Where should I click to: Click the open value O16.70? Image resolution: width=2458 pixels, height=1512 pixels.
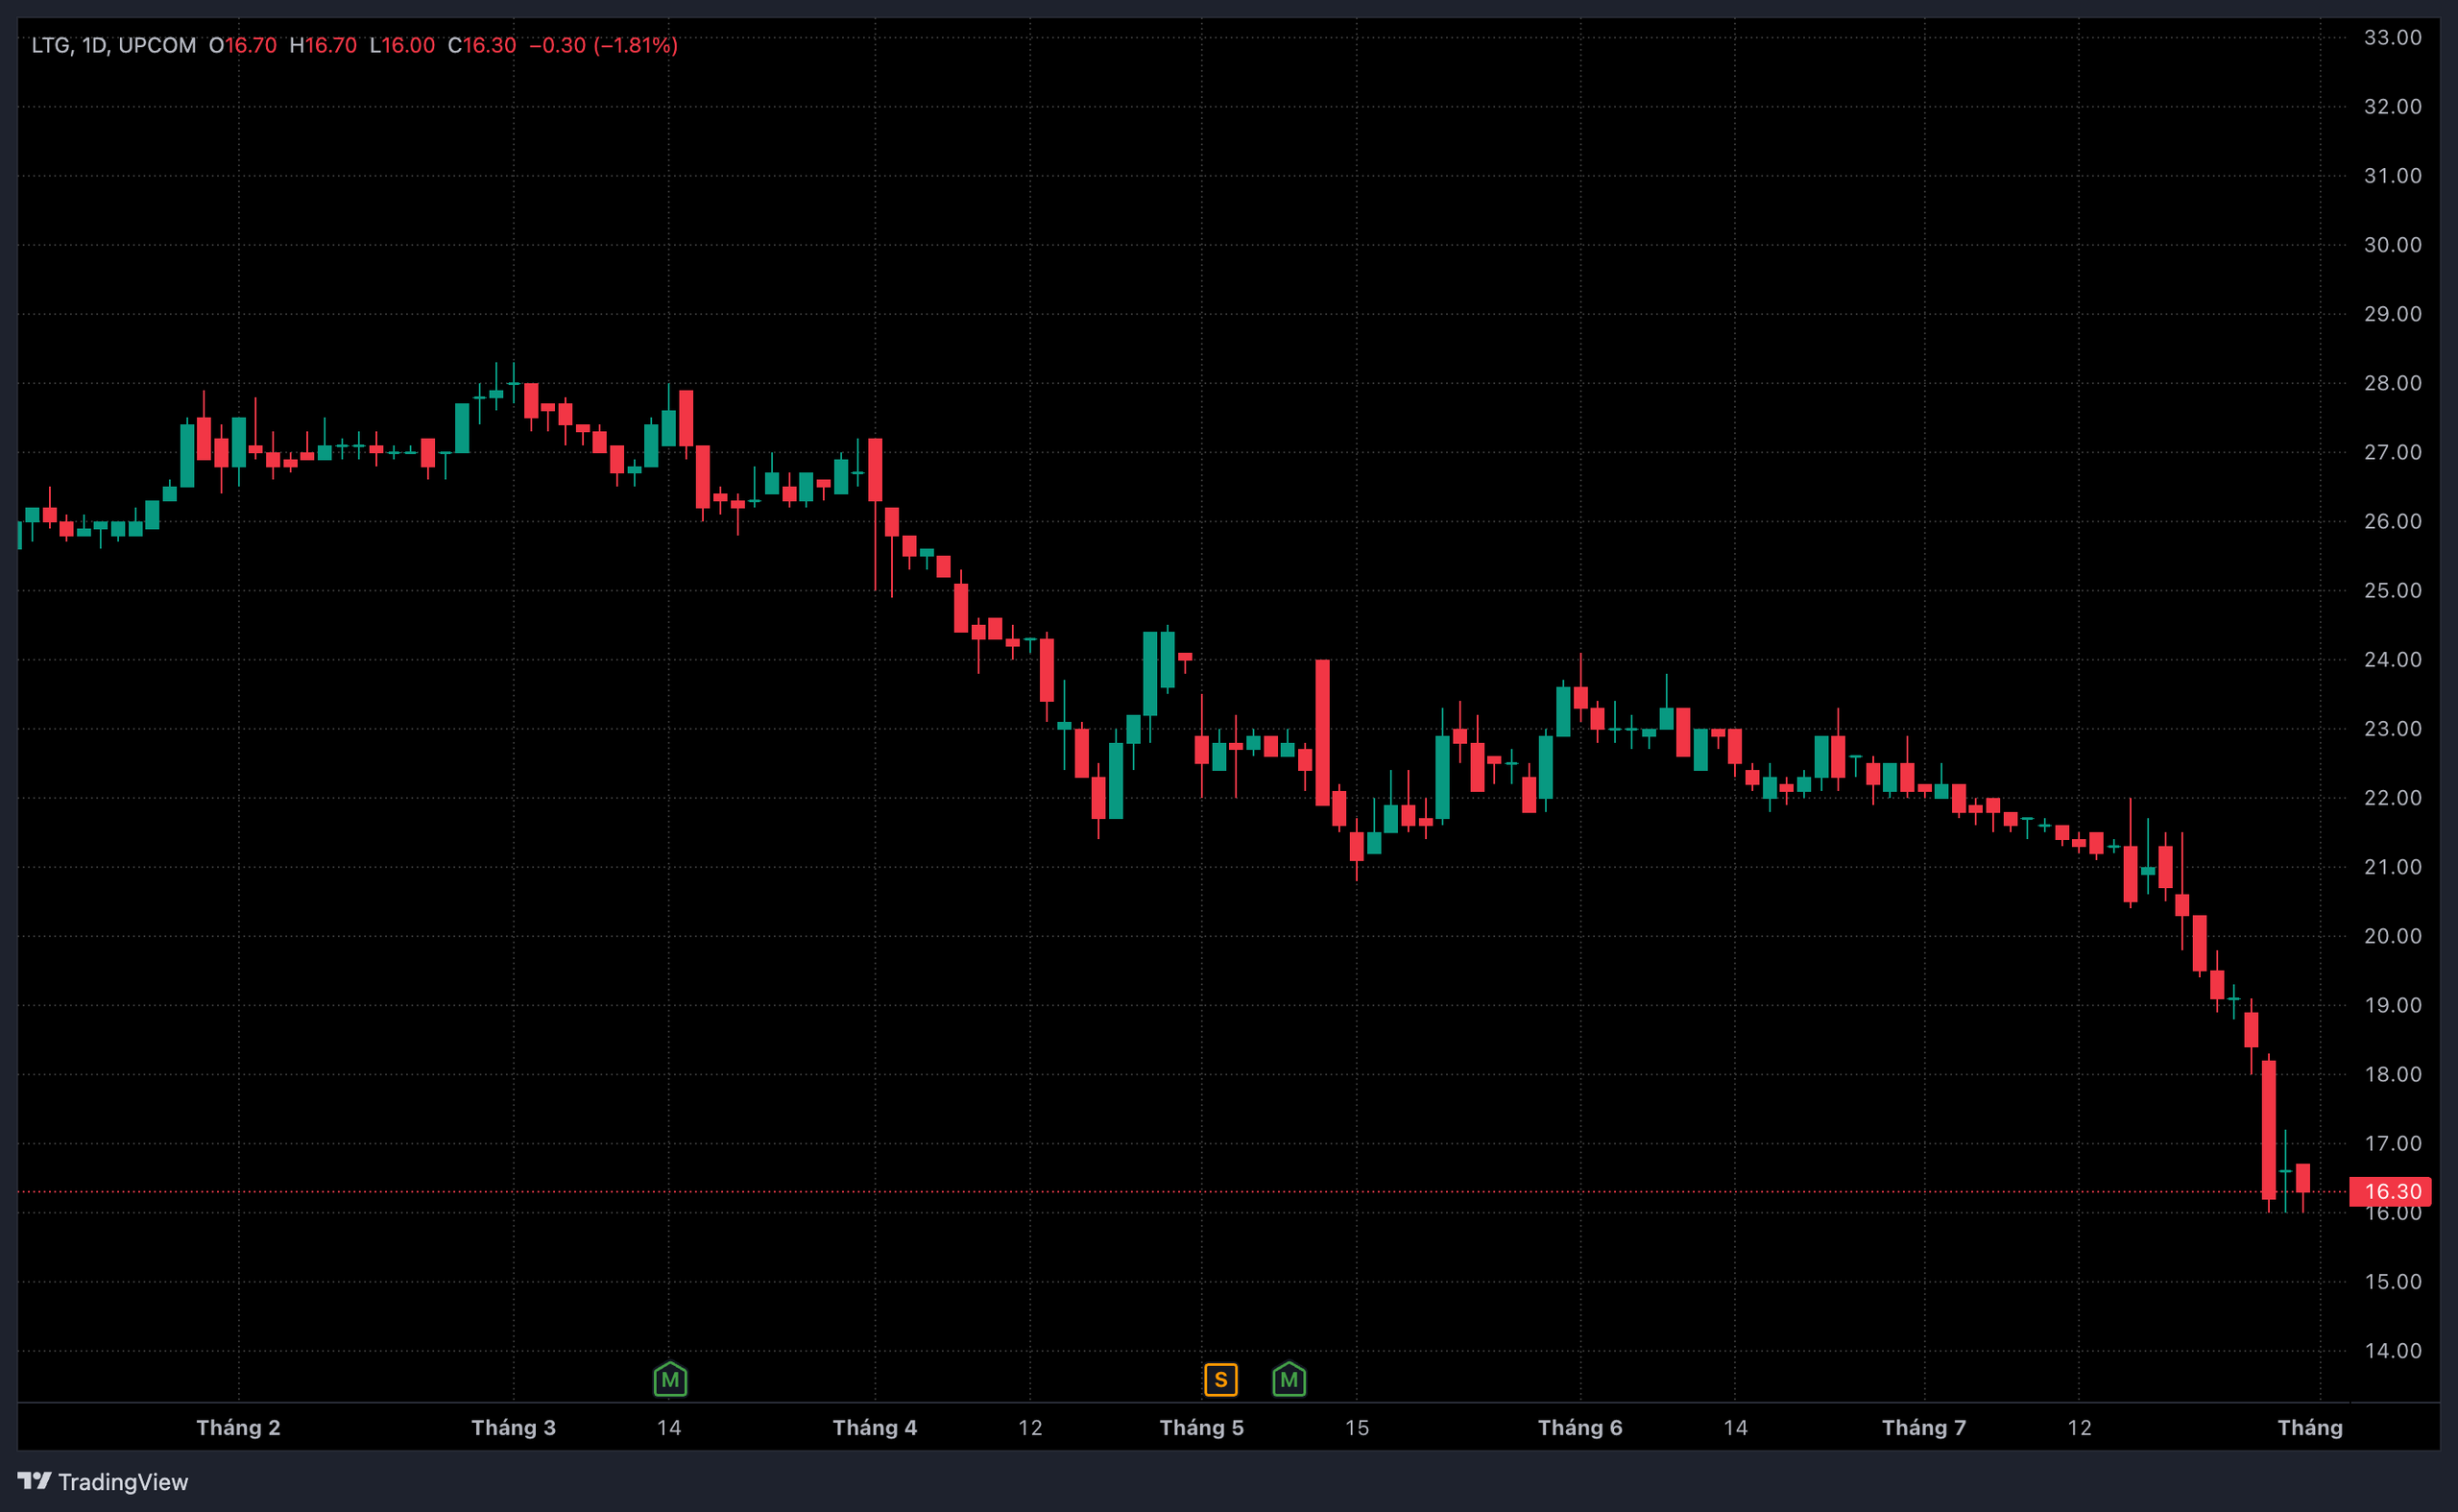coord(243,45)
